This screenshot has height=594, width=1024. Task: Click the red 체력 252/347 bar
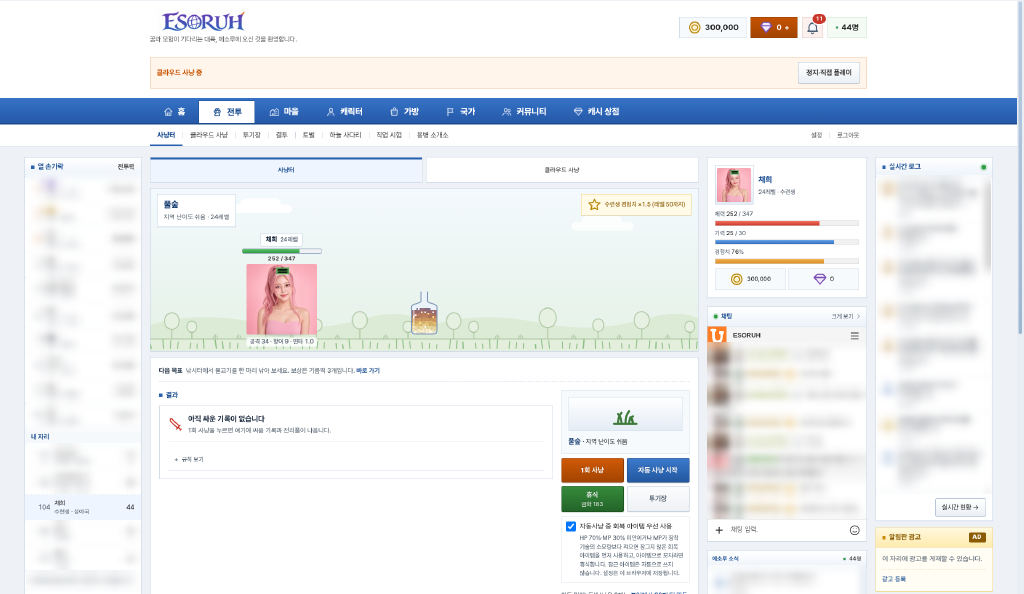point(786,223)
